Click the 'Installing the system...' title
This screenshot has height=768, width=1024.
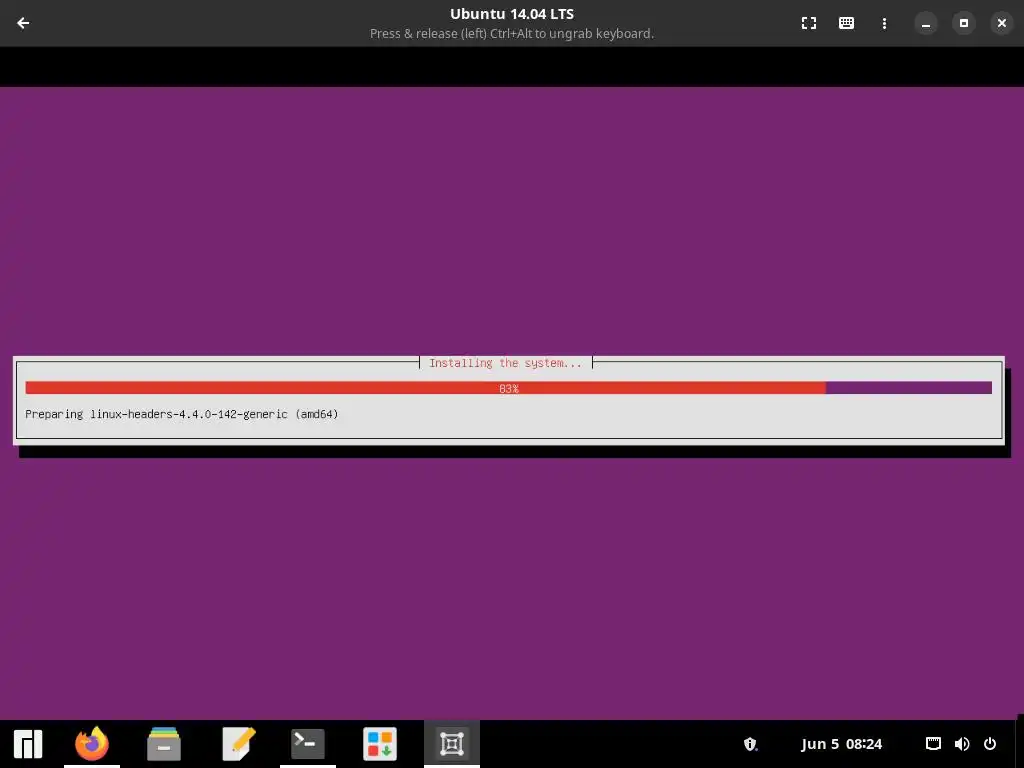point(505,363)
